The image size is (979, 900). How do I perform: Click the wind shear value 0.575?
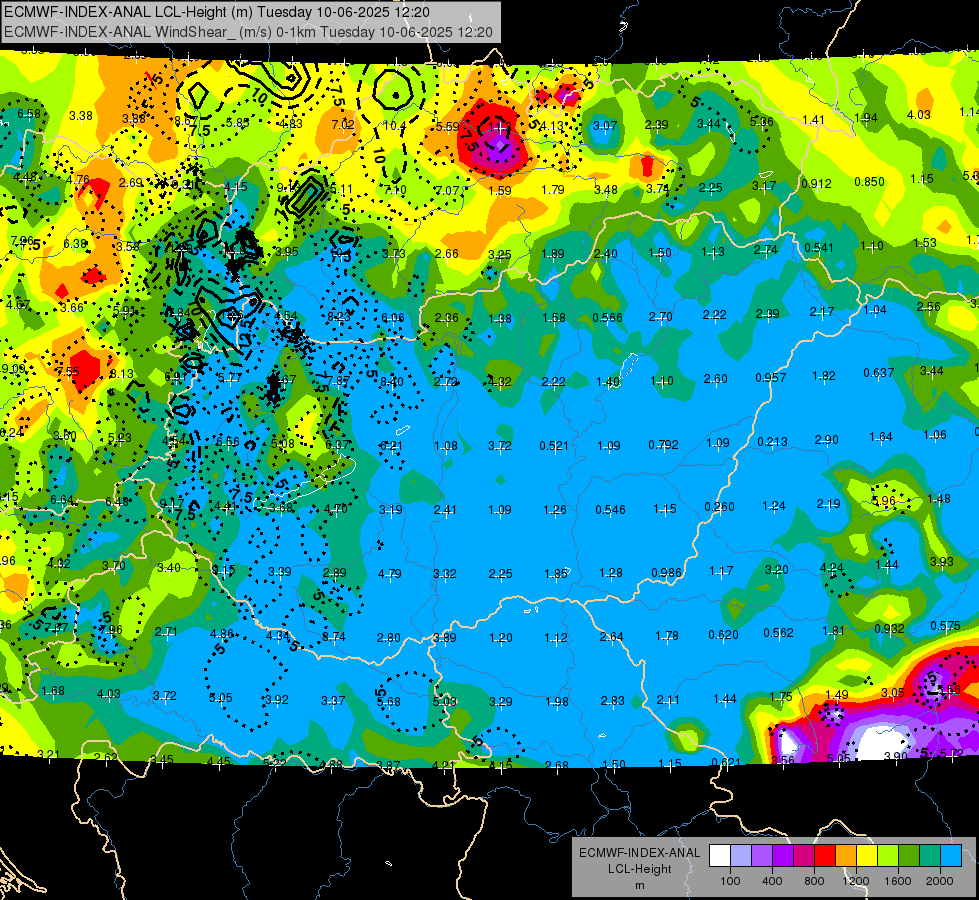pyautogui.click(x=945, y=626)
